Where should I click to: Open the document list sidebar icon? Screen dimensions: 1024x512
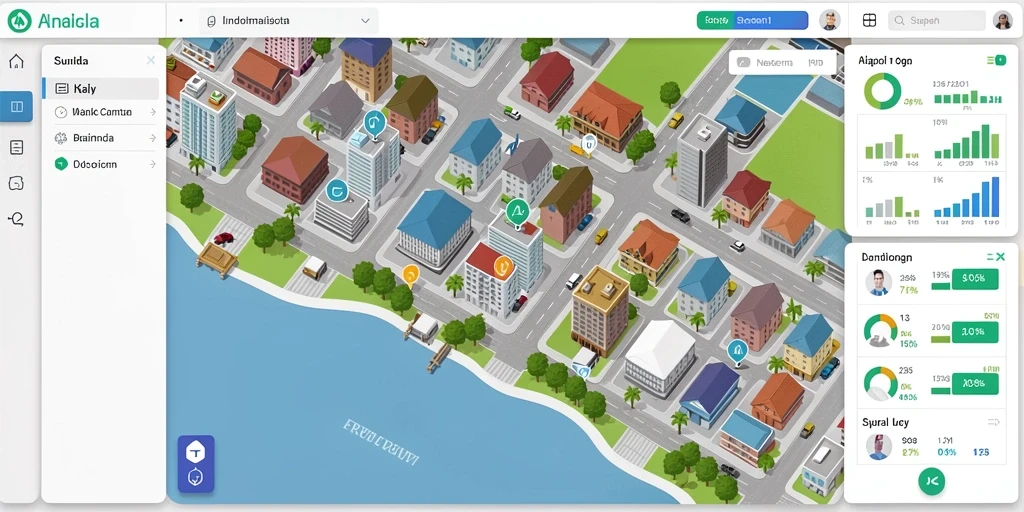(x=16, y=148)
